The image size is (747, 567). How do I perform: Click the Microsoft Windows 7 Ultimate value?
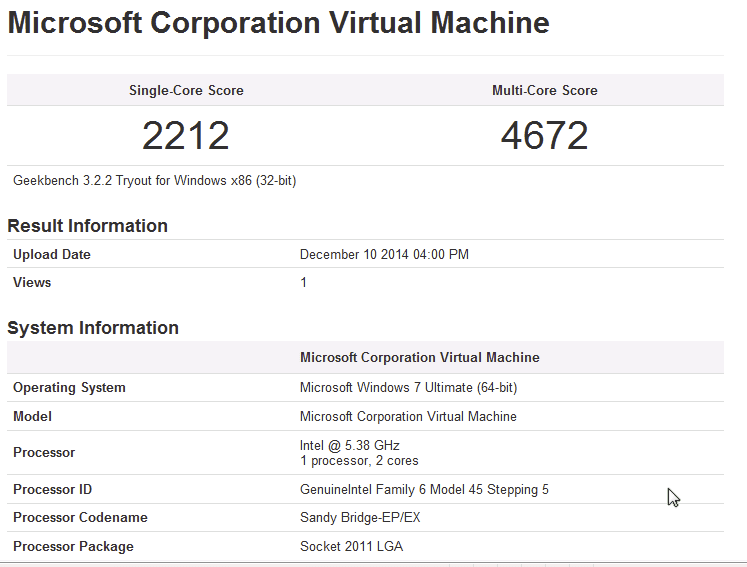pyautogui.click(x=408, y=388)
